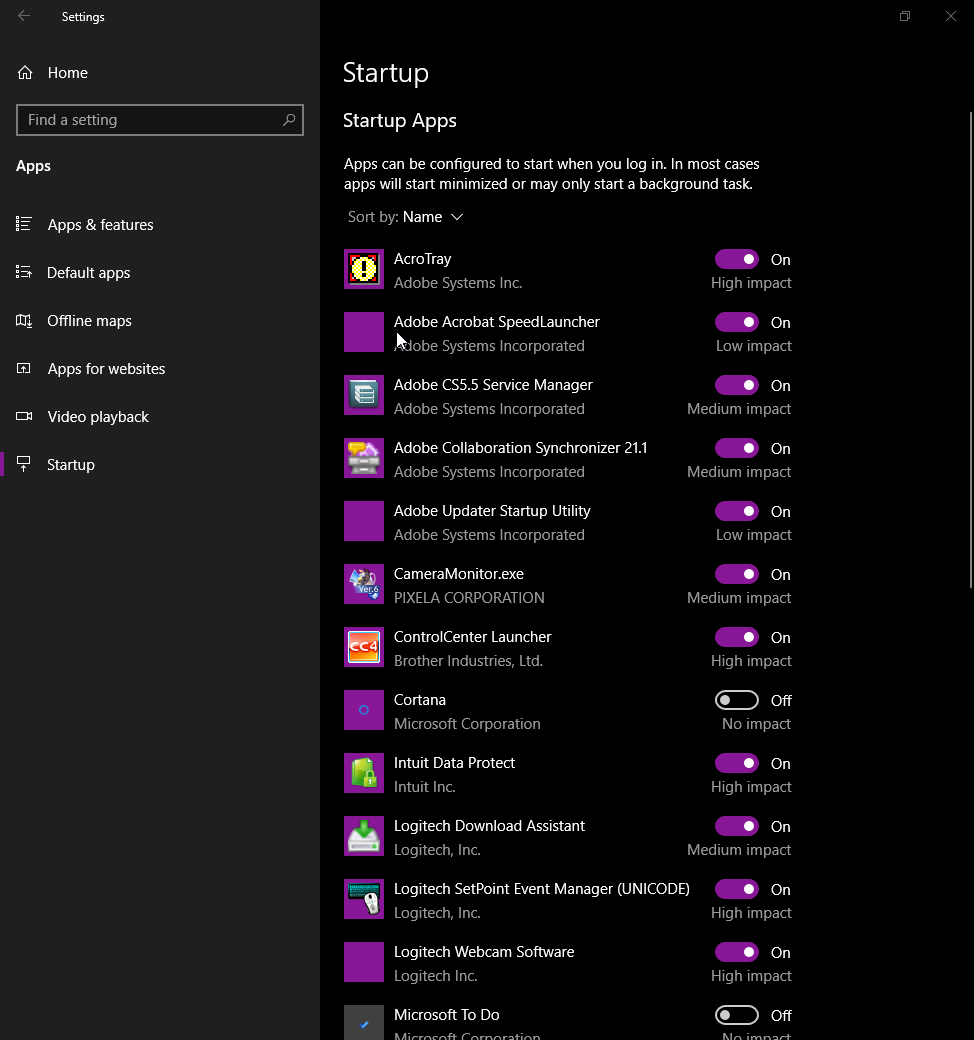Open the Sort by Name dropdown
Image resolution: width=974 pixels, height=1040 pixels.
405,217
